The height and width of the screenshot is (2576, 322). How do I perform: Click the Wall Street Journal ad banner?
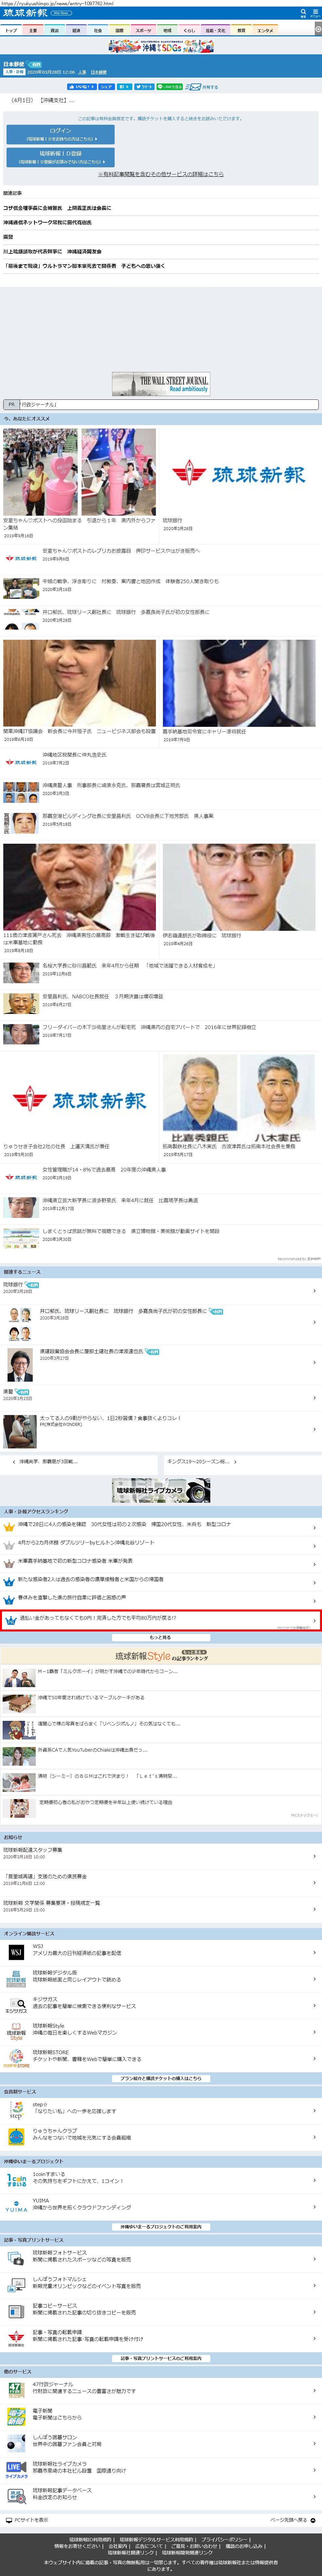(x=161, y=384)
